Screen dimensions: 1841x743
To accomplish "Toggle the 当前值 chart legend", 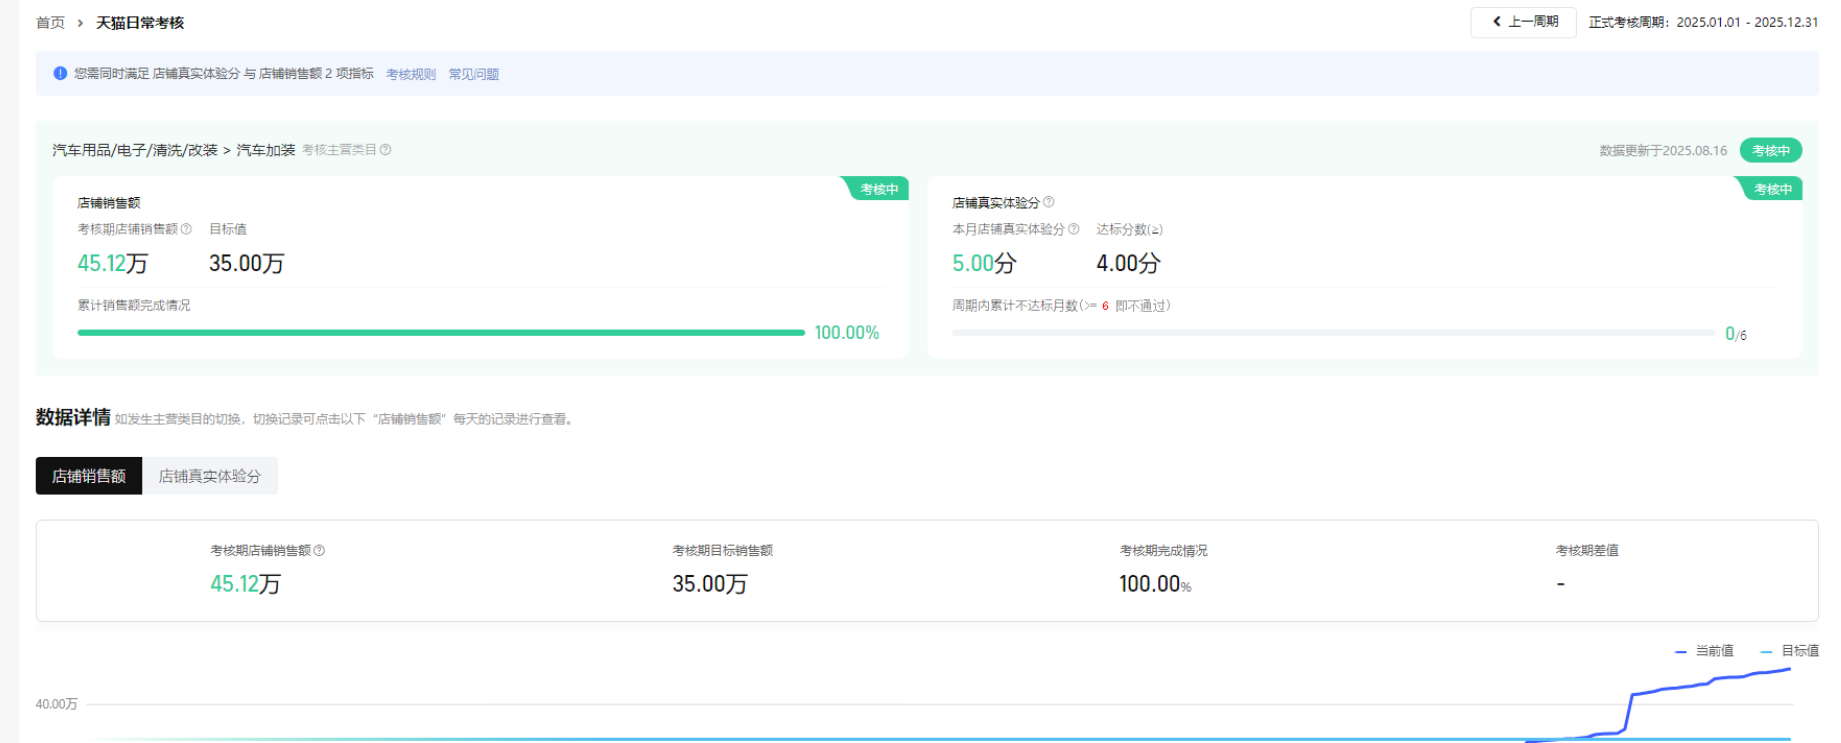I will 1705,651.
